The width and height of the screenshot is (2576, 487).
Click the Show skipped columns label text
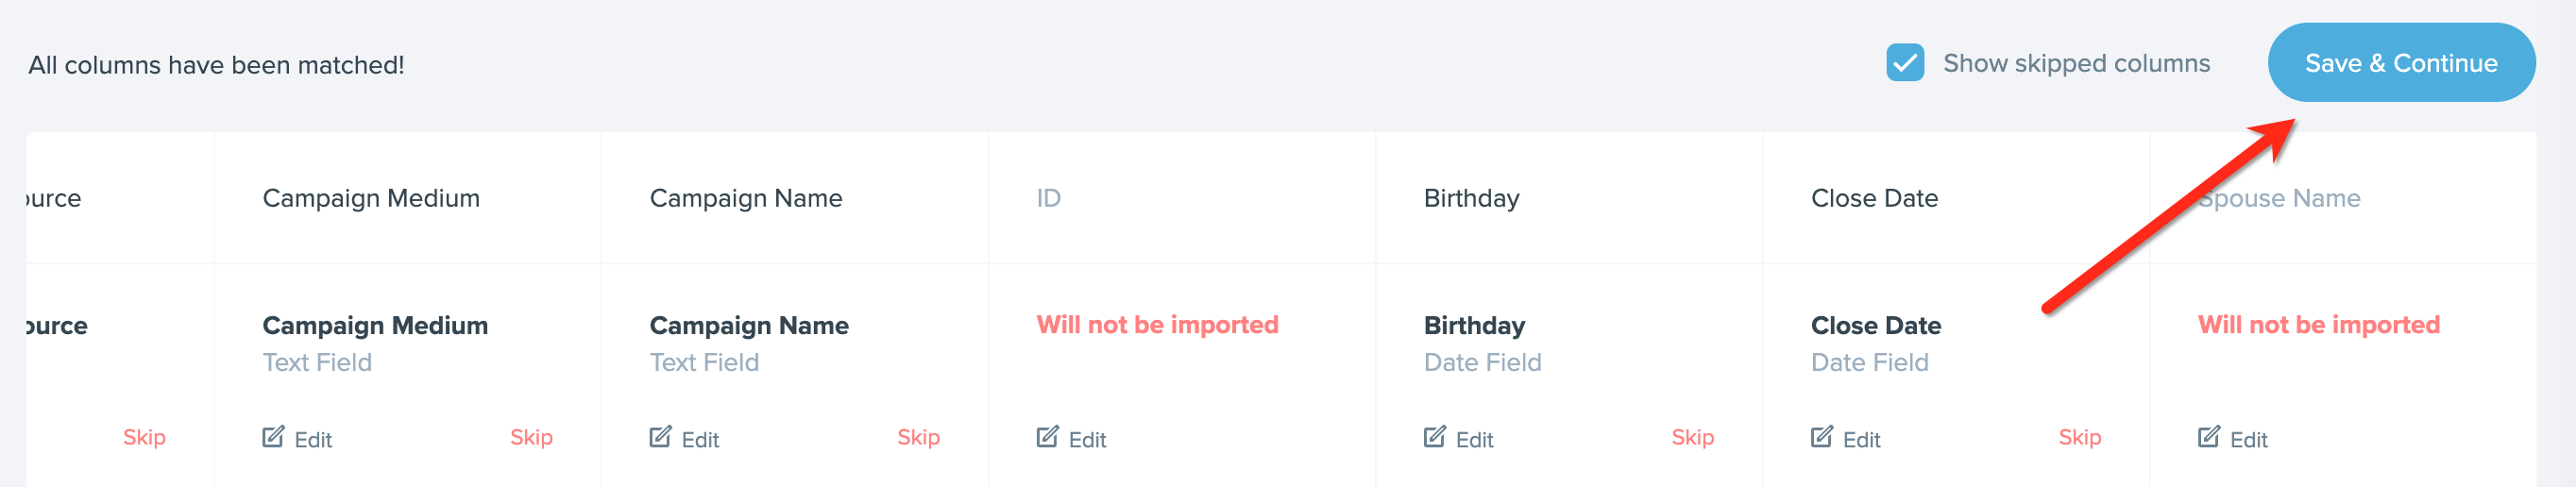pyautogui.click(x=2076, y=63)
